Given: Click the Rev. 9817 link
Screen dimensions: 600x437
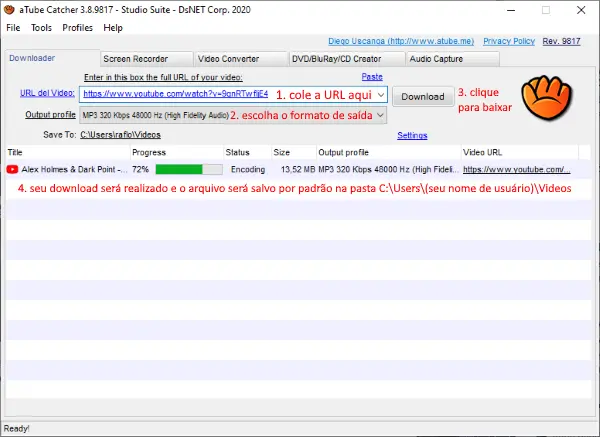Looking at the screenshot, I should tap(561, 41).
